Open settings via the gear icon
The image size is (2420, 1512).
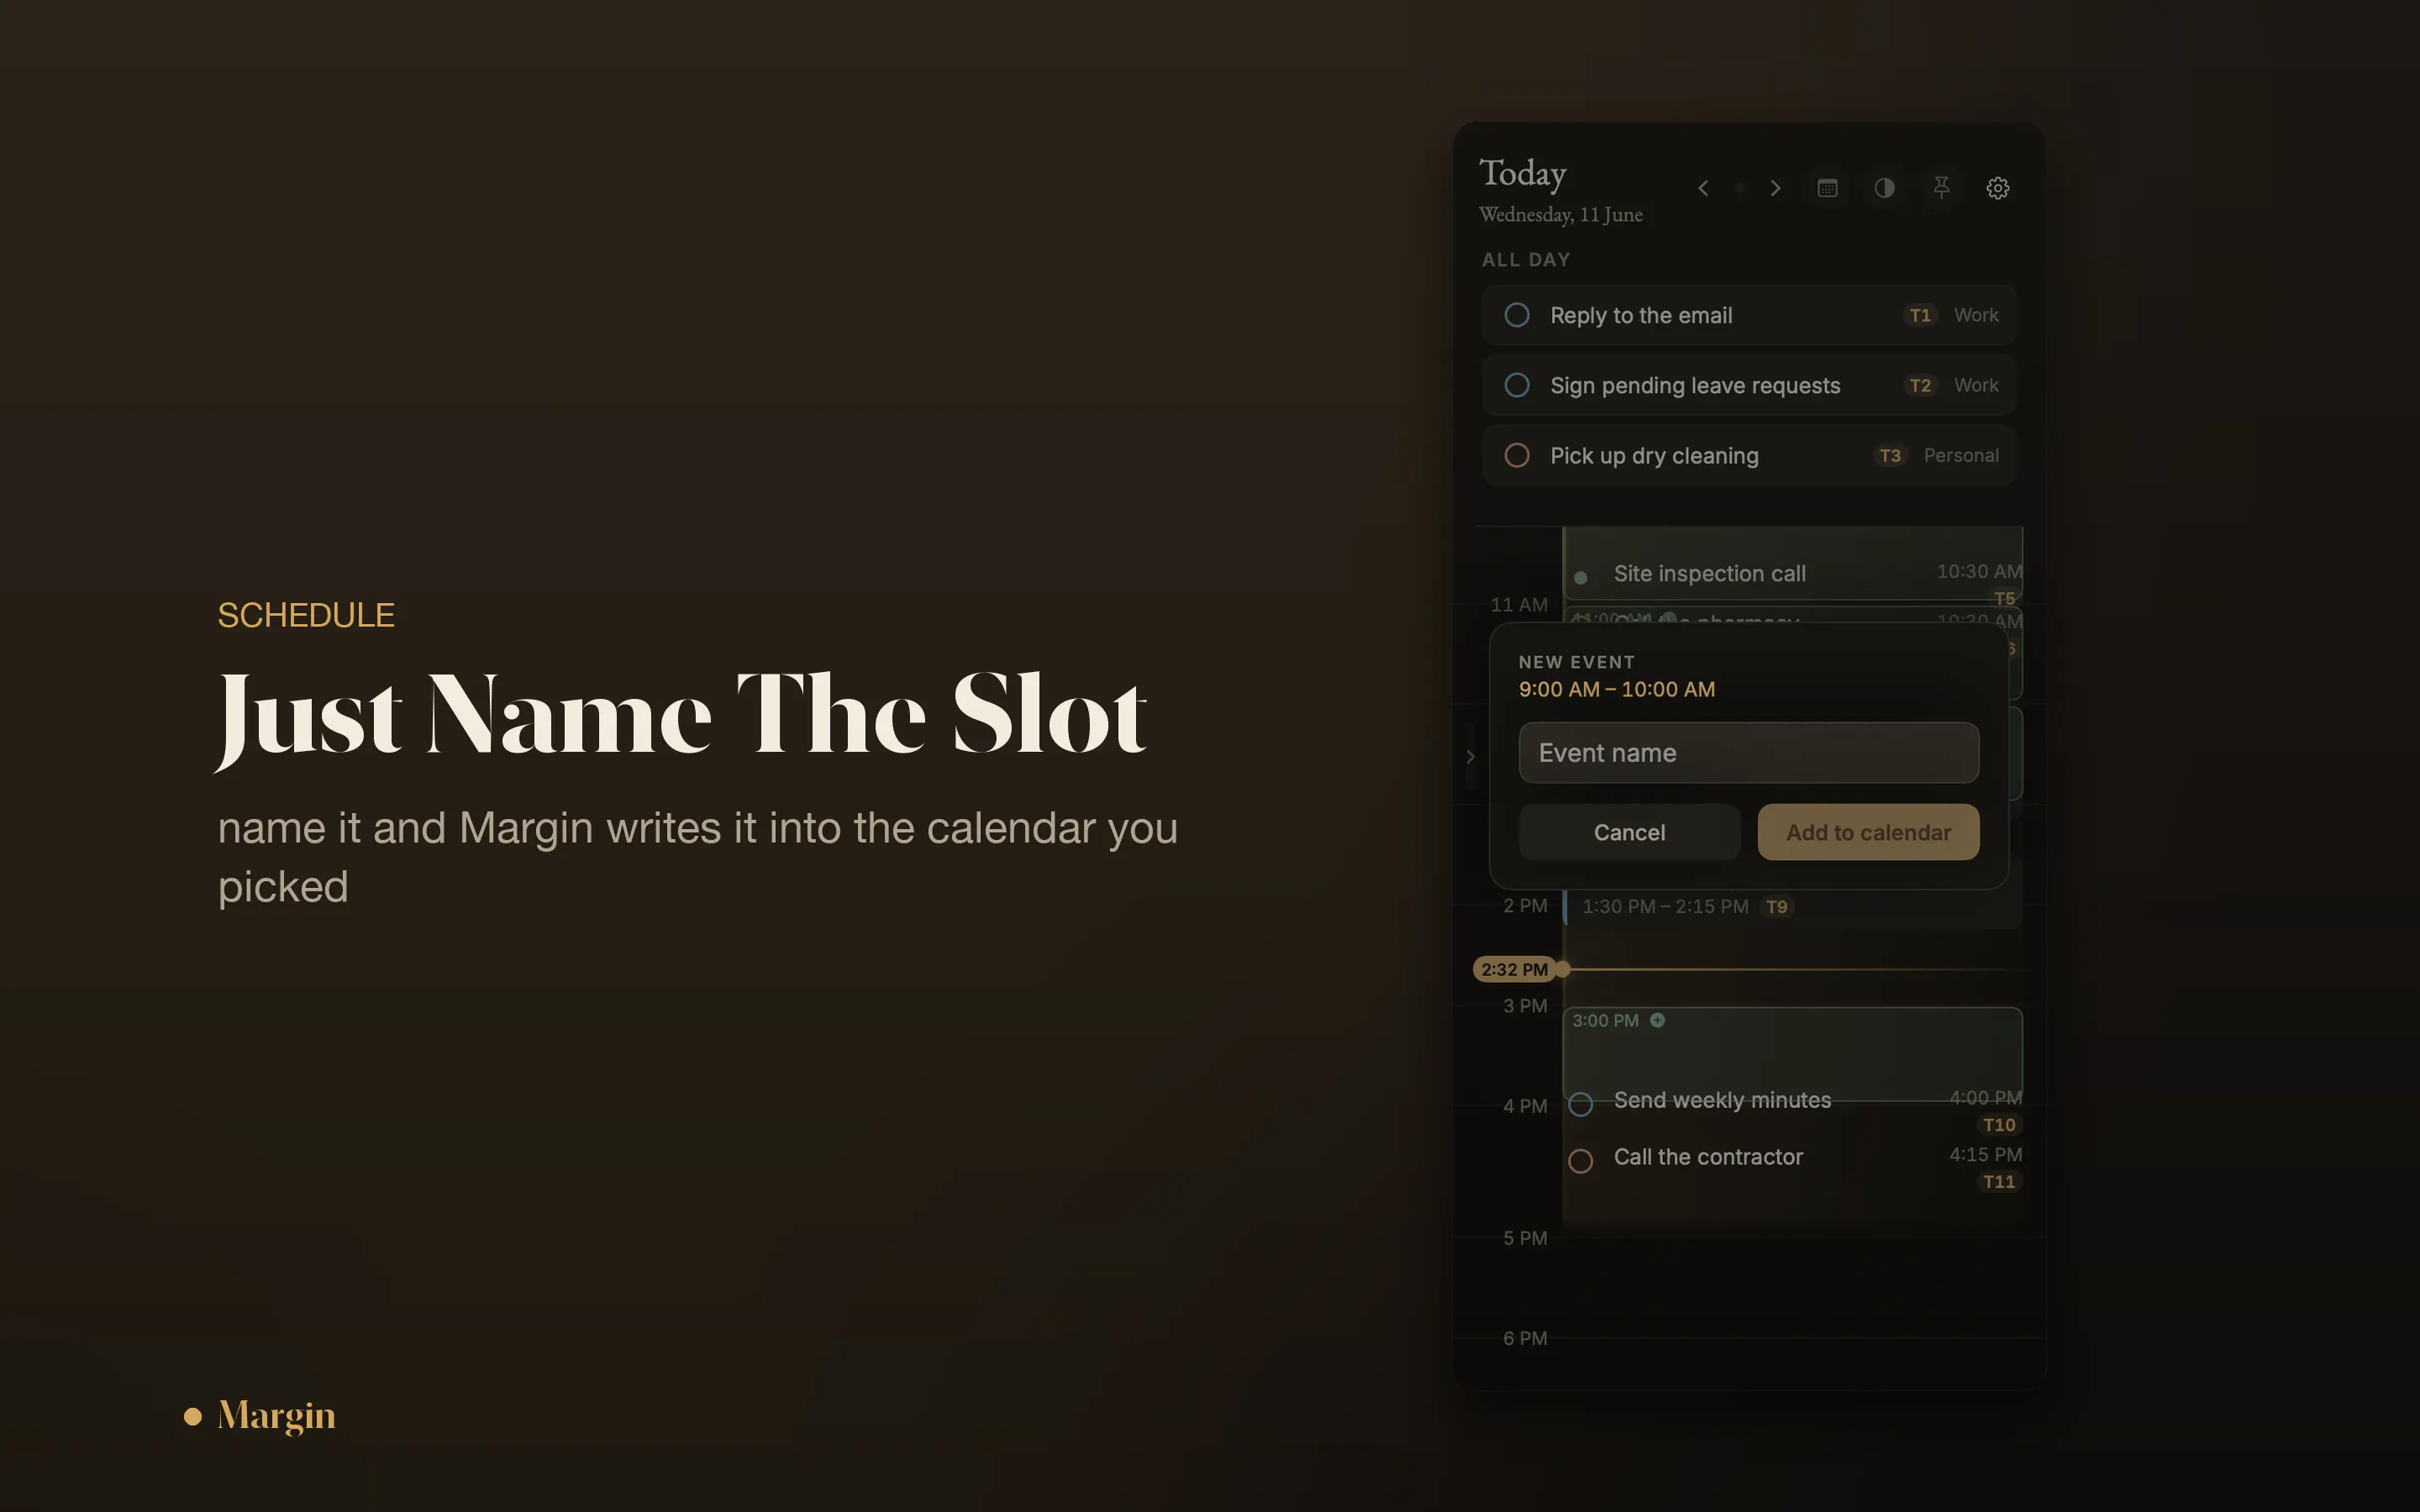click(1998, 188)
